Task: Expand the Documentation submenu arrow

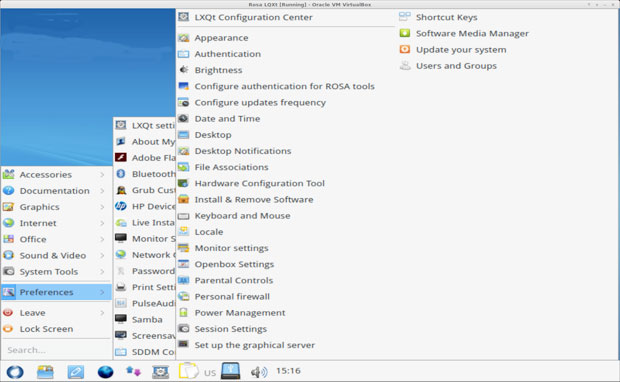Action: click(x=102, y=191)
